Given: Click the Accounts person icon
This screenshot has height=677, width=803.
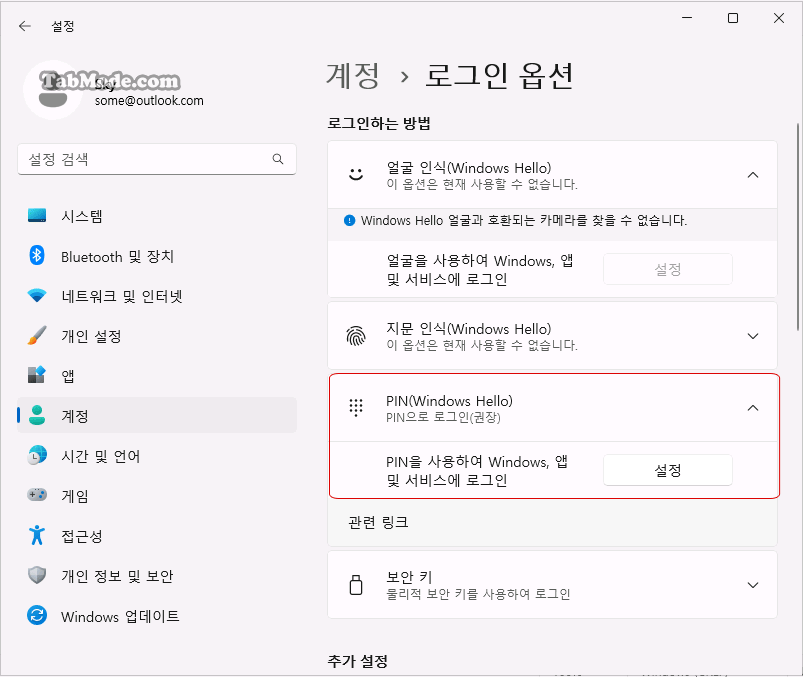Looking at the screenshot, I should [x=37, y=415].
